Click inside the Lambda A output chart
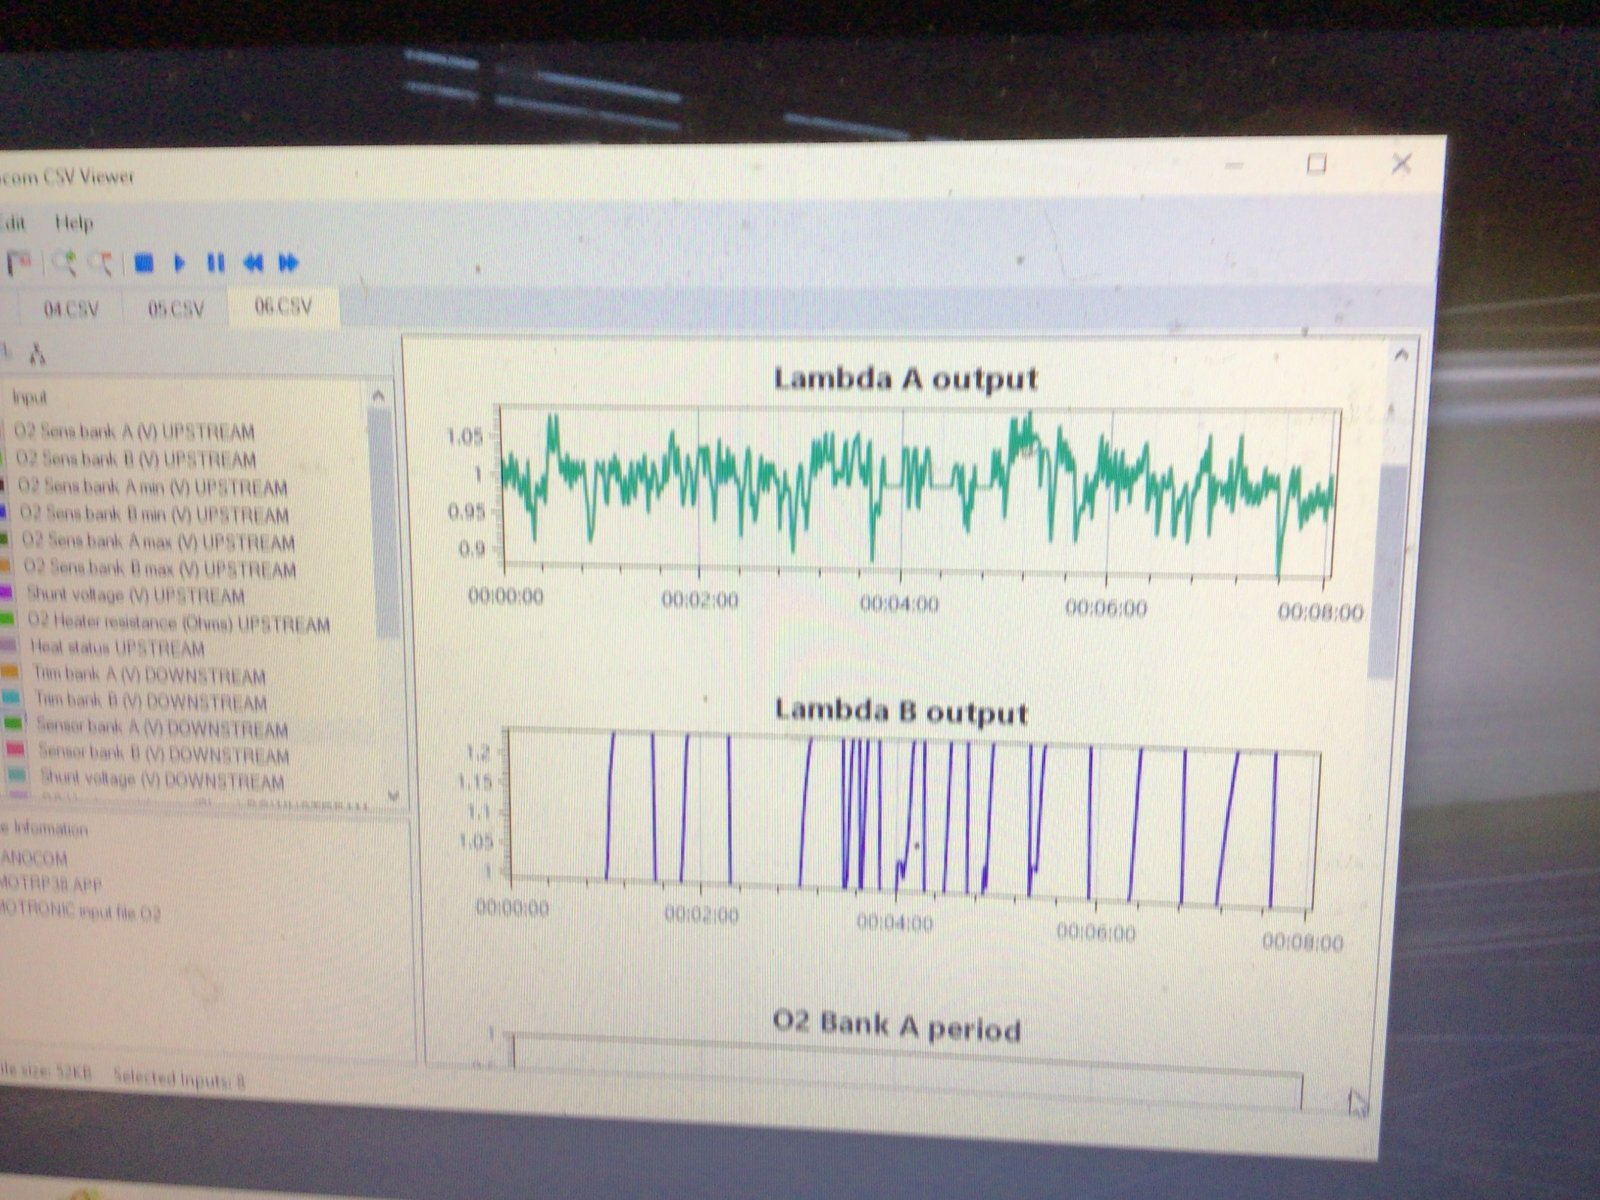Viewport: 1600px width, 1200px height. [918, 492]
